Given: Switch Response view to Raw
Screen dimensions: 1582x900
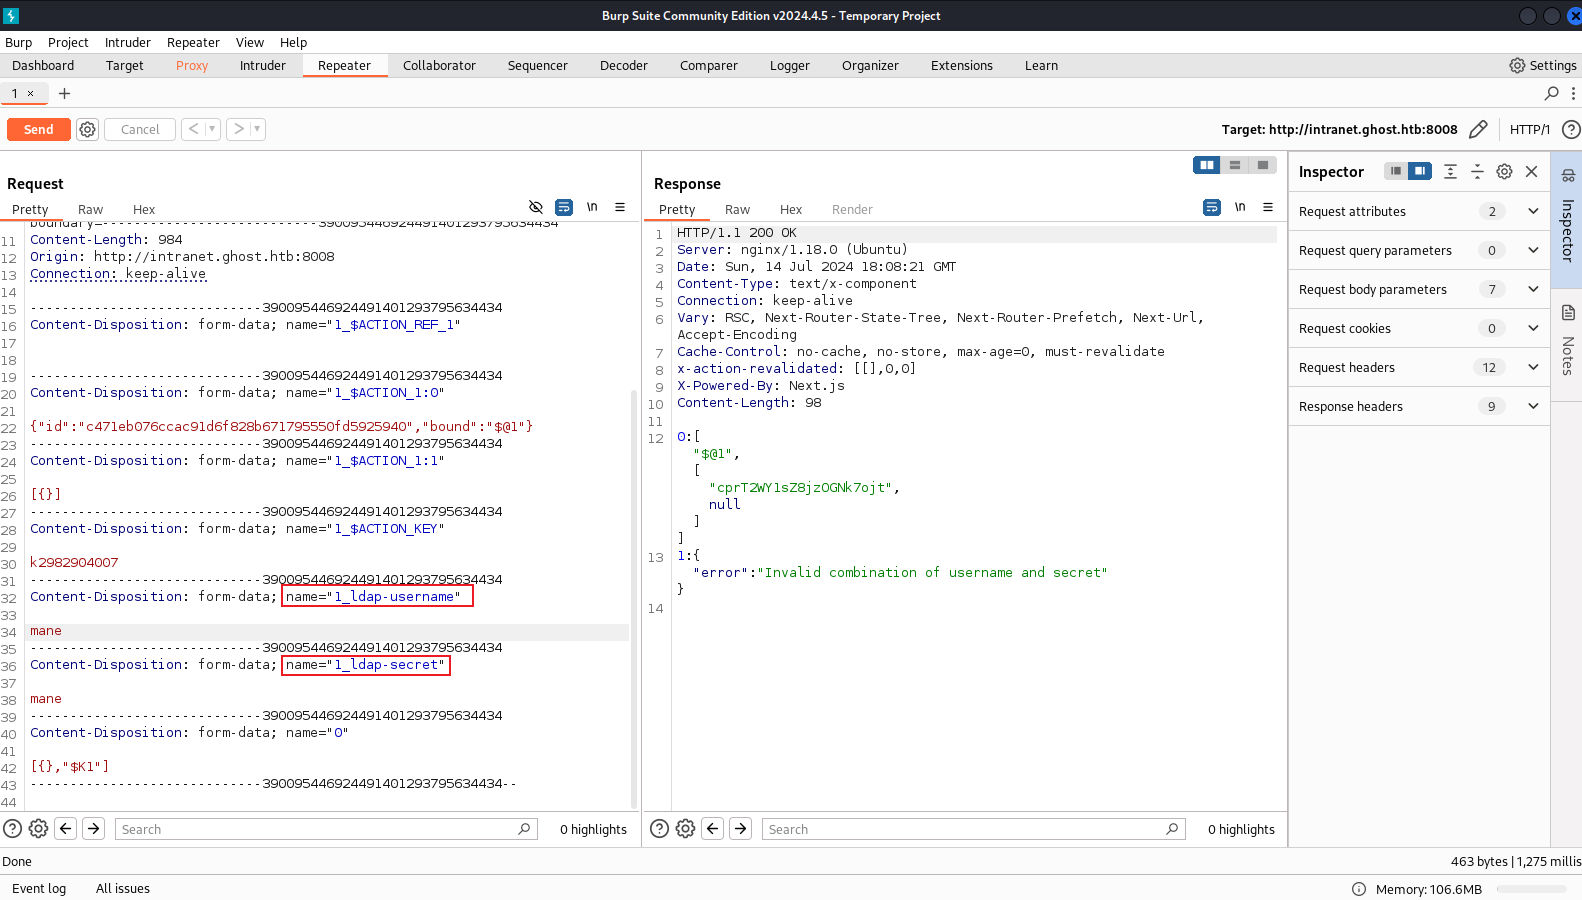Looking at the screenshot, I should pos(737,209).
